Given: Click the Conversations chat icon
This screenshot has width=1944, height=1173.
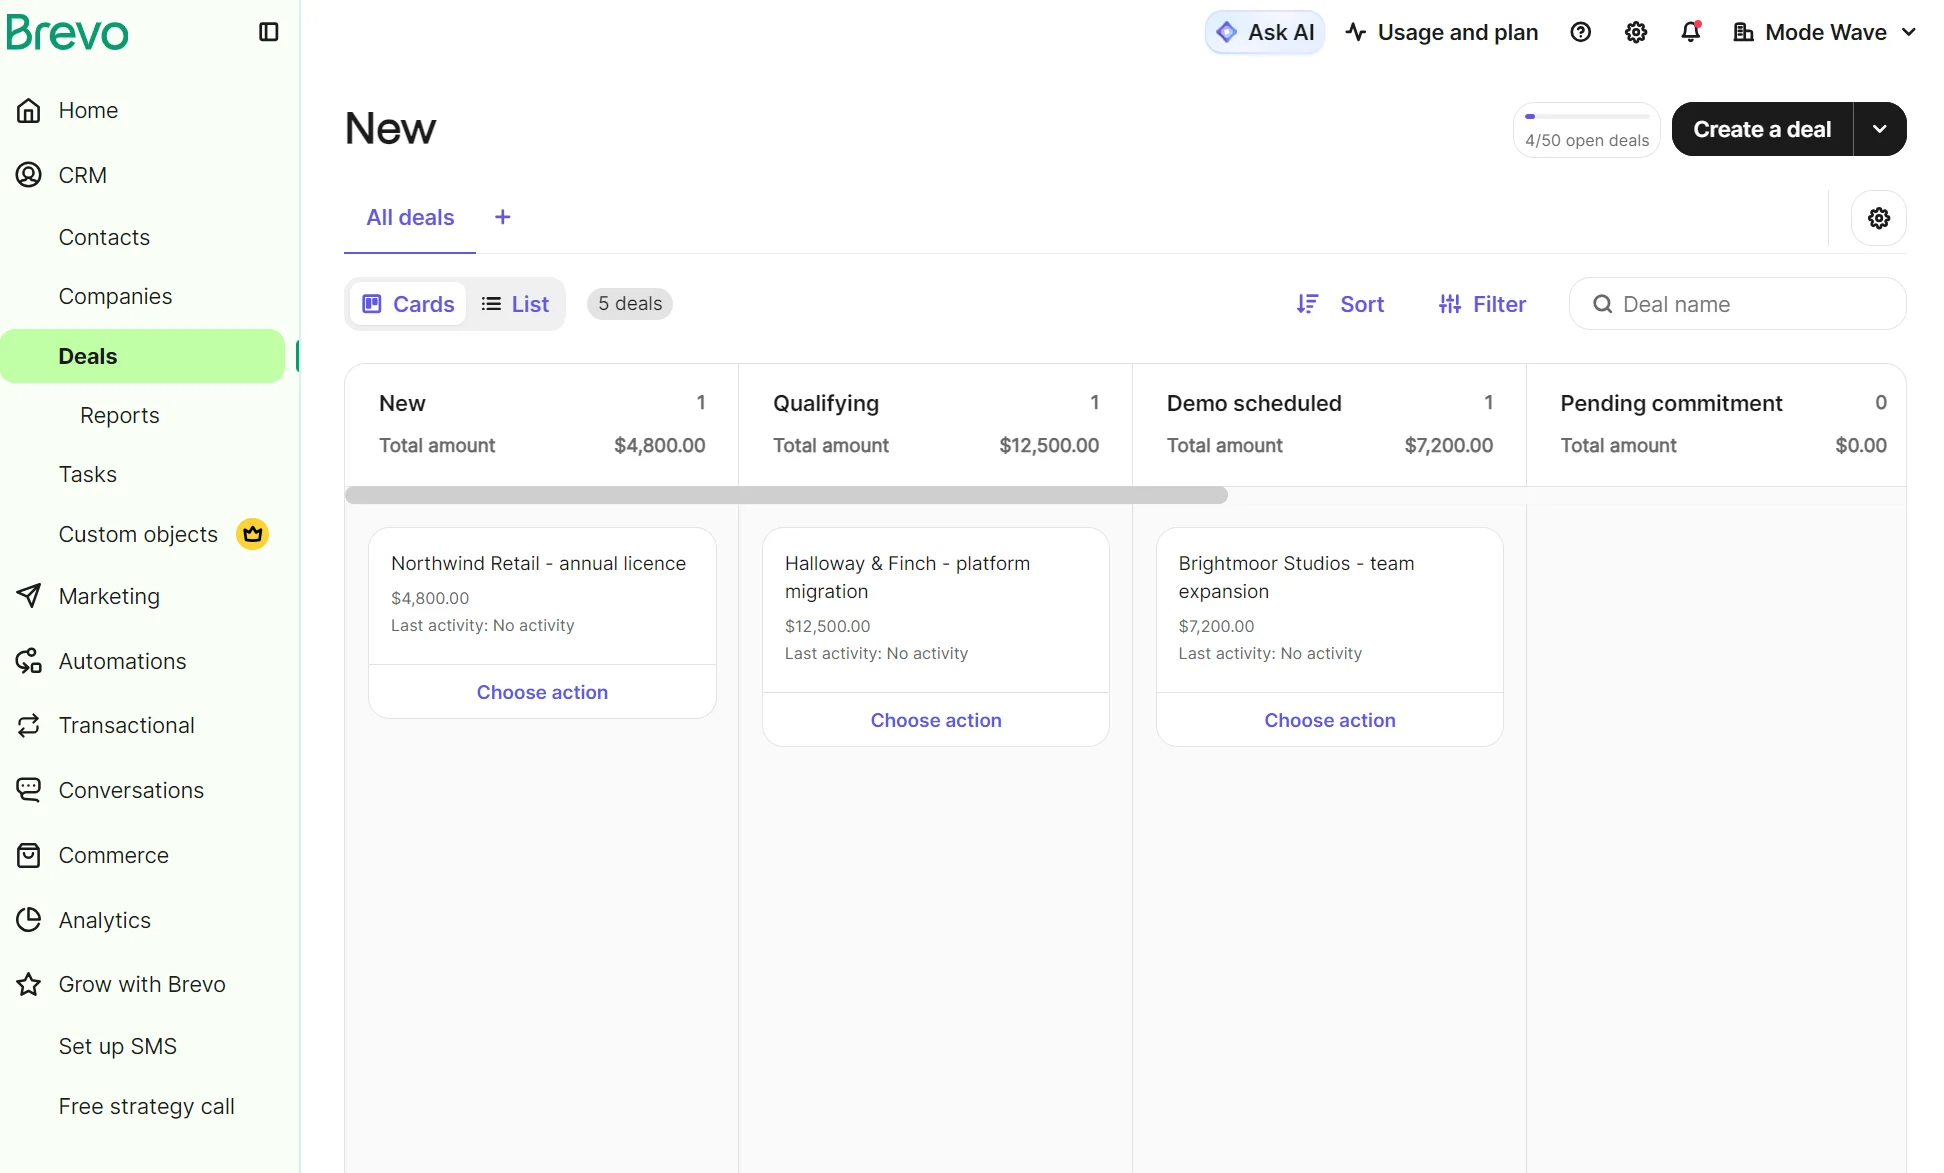Looking at the screenshot, I should pyautogui.click(x=29, y=790).
